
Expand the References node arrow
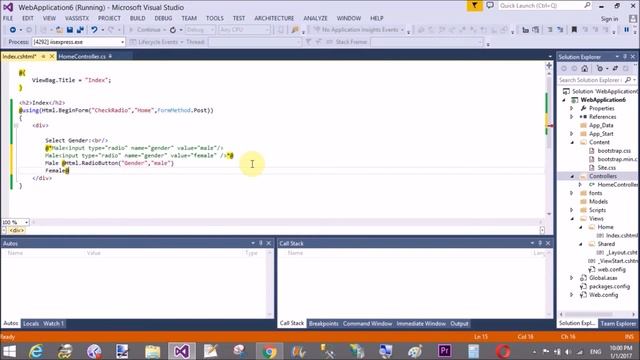coord(572,117)
